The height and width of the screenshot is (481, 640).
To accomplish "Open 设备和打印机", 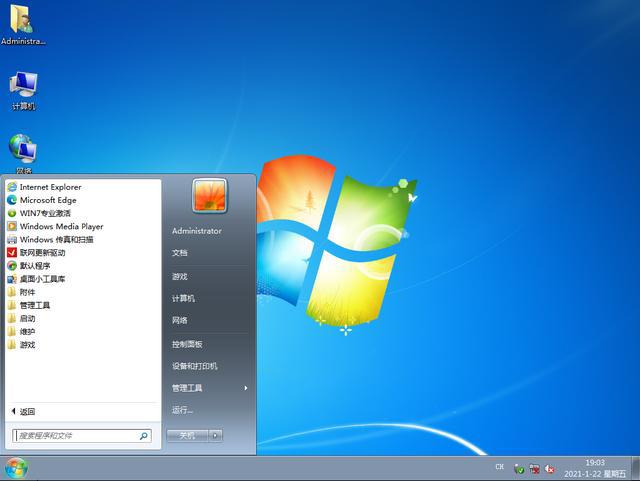I will [x=195, y=366].
